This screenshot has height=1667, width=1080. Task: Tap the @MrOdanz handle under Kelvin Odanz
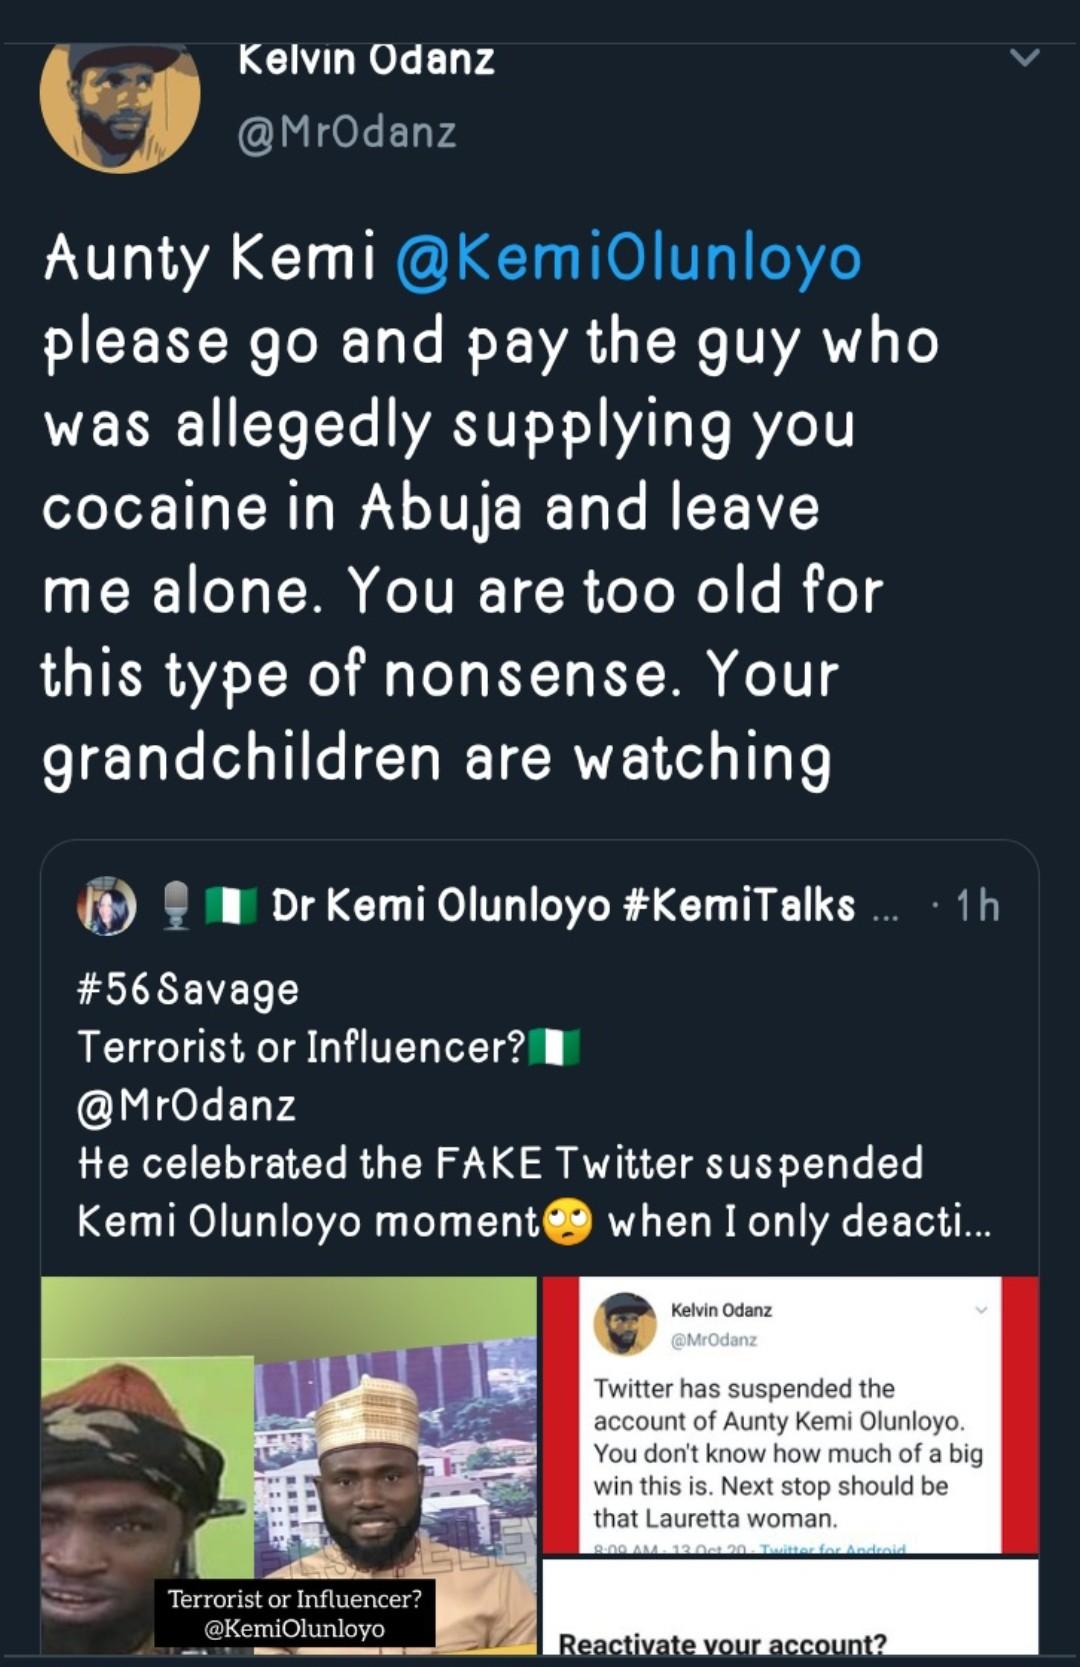pos(347,132)
